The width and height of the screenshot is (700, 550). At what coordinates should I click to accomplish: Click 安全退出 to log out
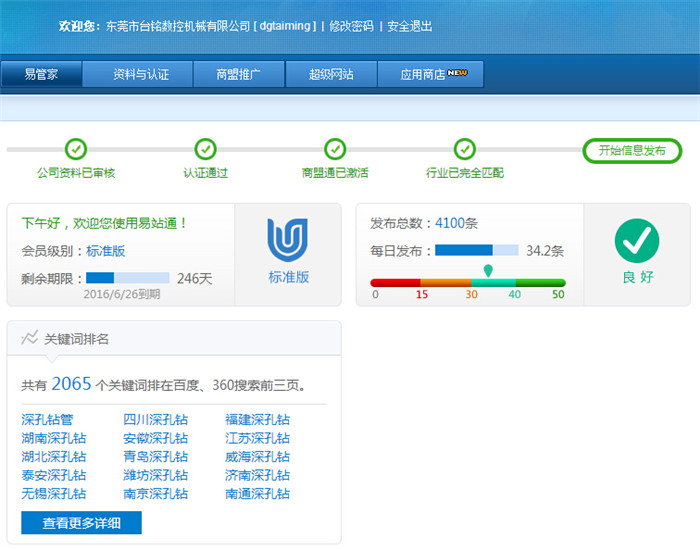coord(410,26)
